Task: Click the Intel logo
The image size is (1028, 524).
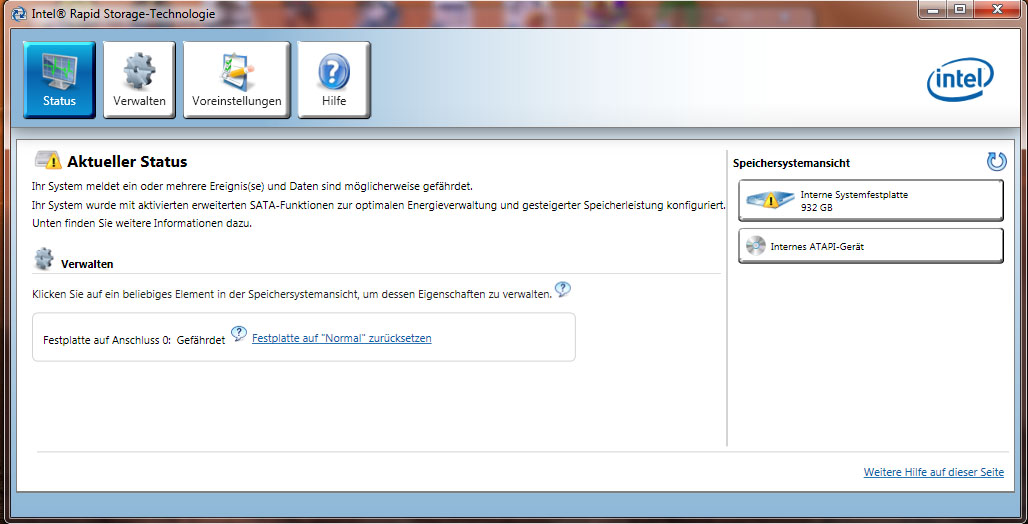Action: 960,79
